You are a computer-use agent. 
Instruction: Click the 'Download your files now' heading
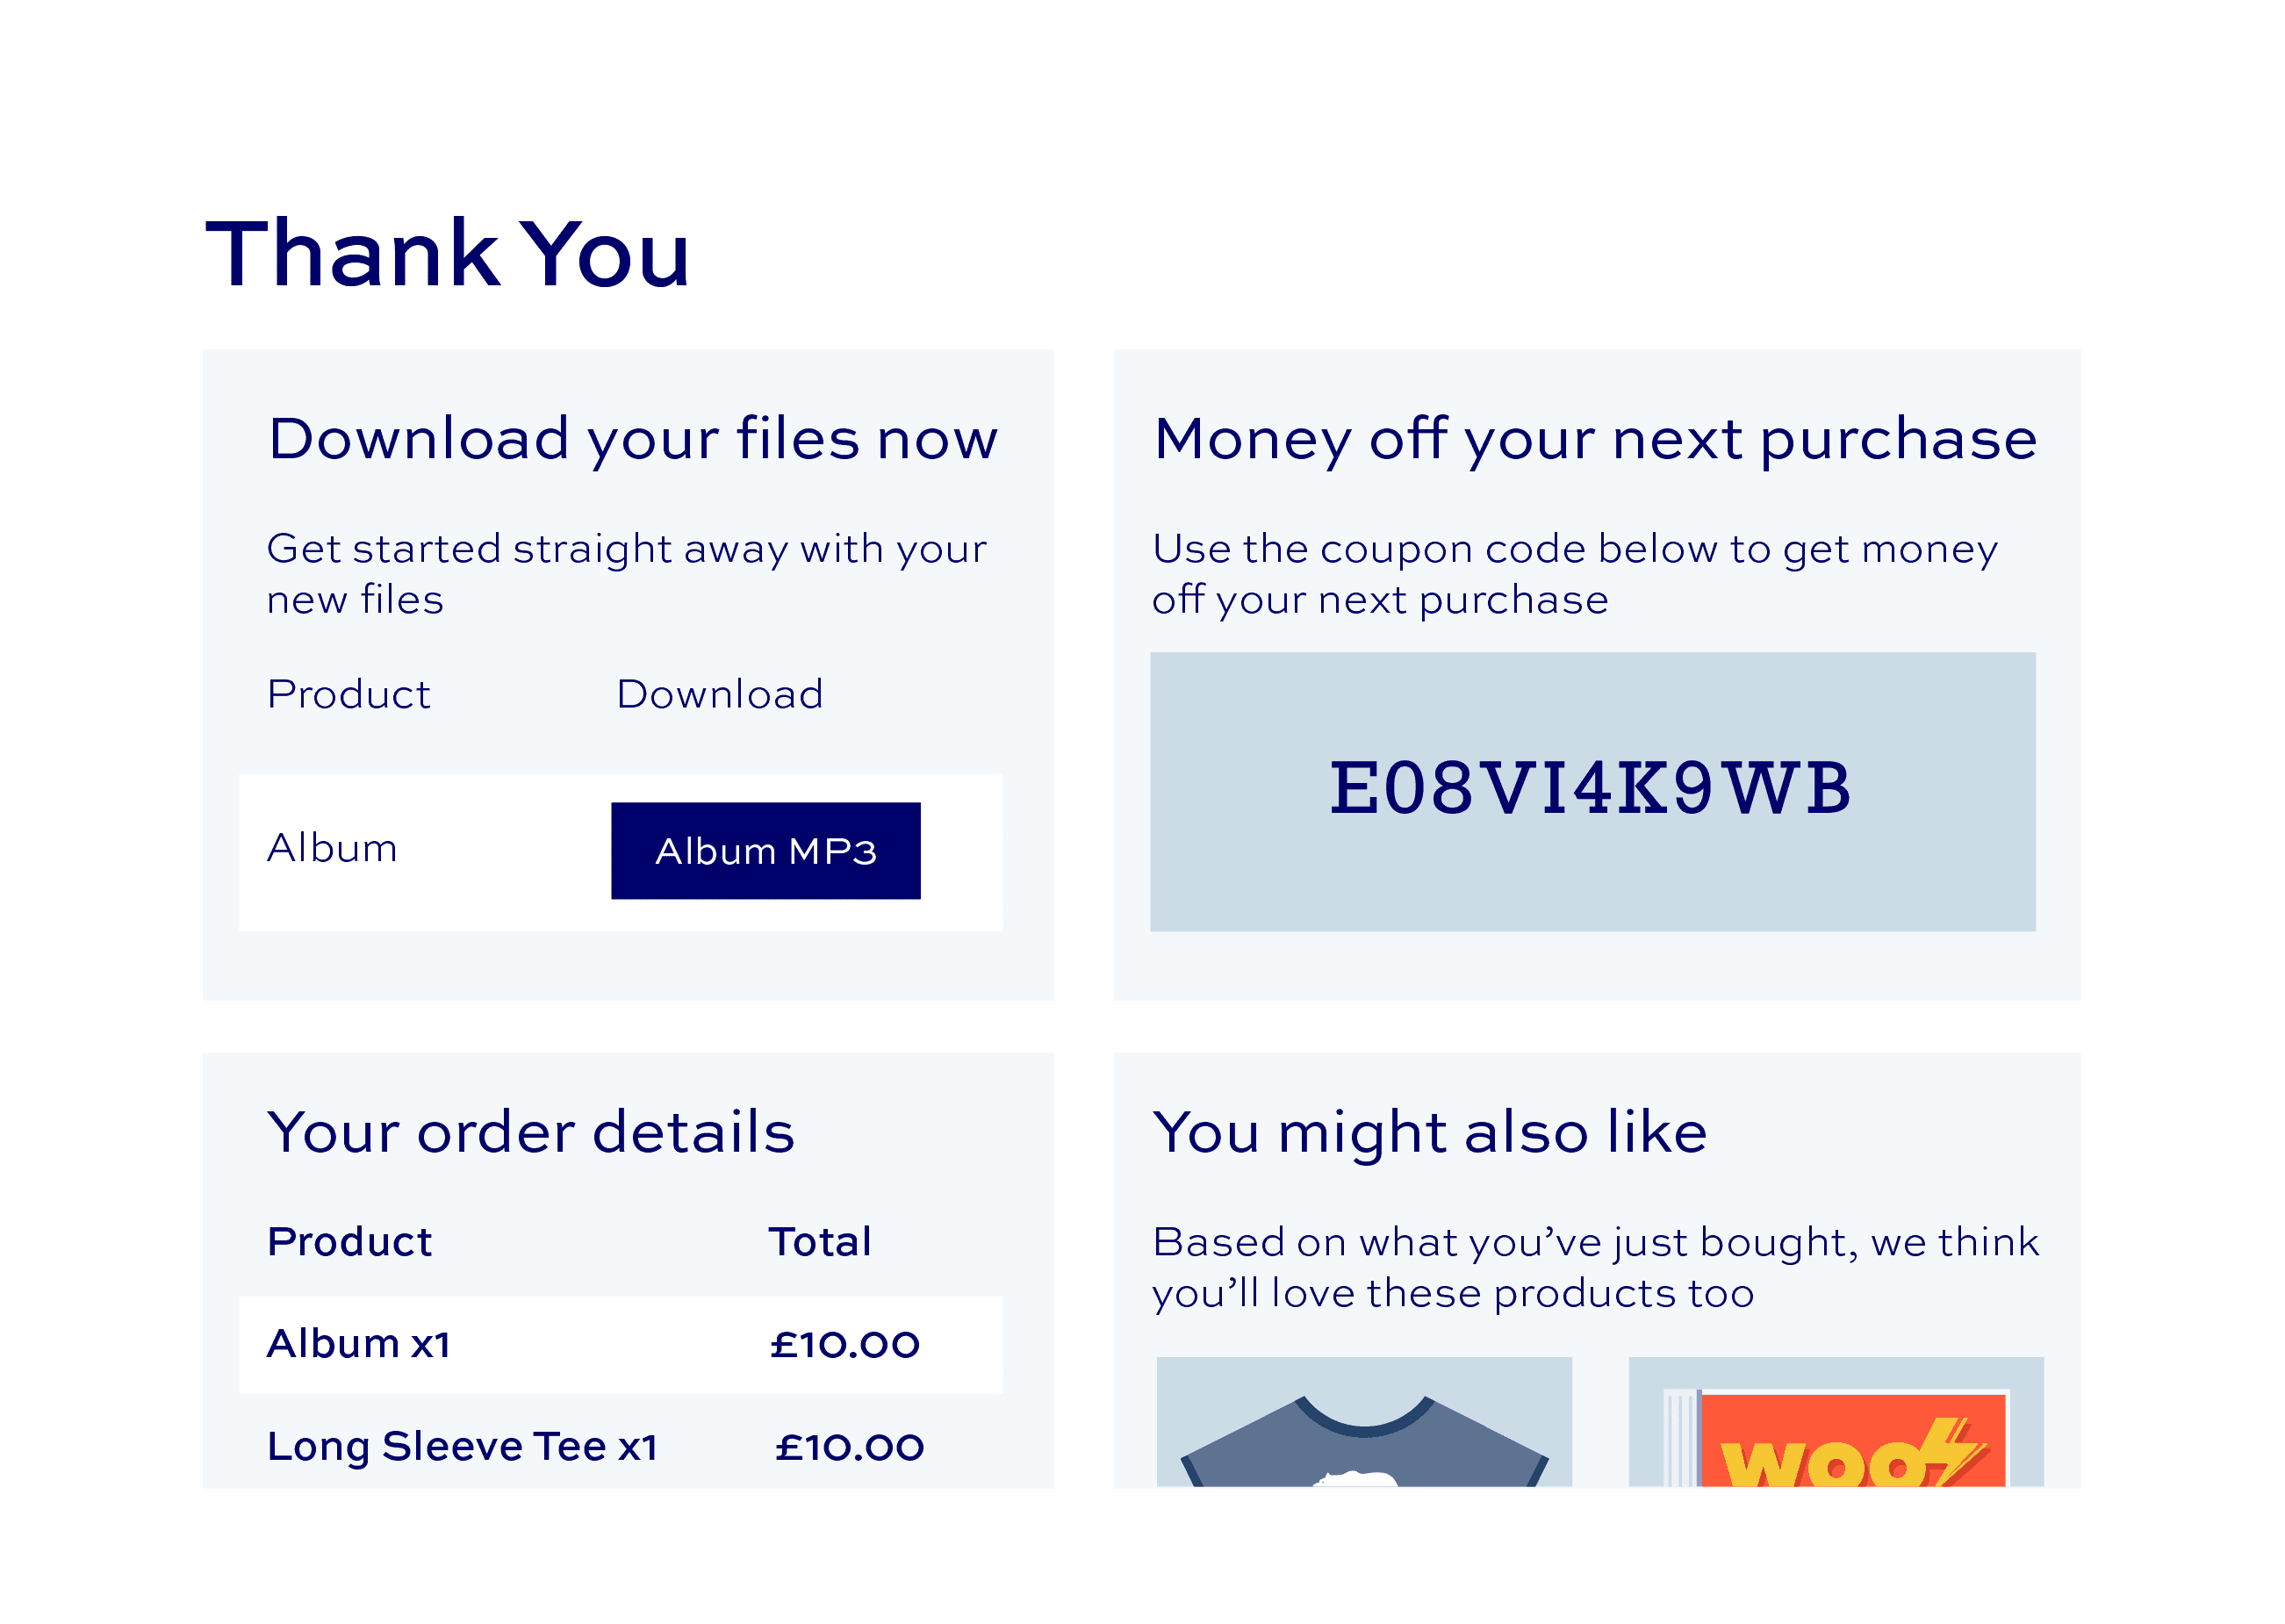[633, 439]
